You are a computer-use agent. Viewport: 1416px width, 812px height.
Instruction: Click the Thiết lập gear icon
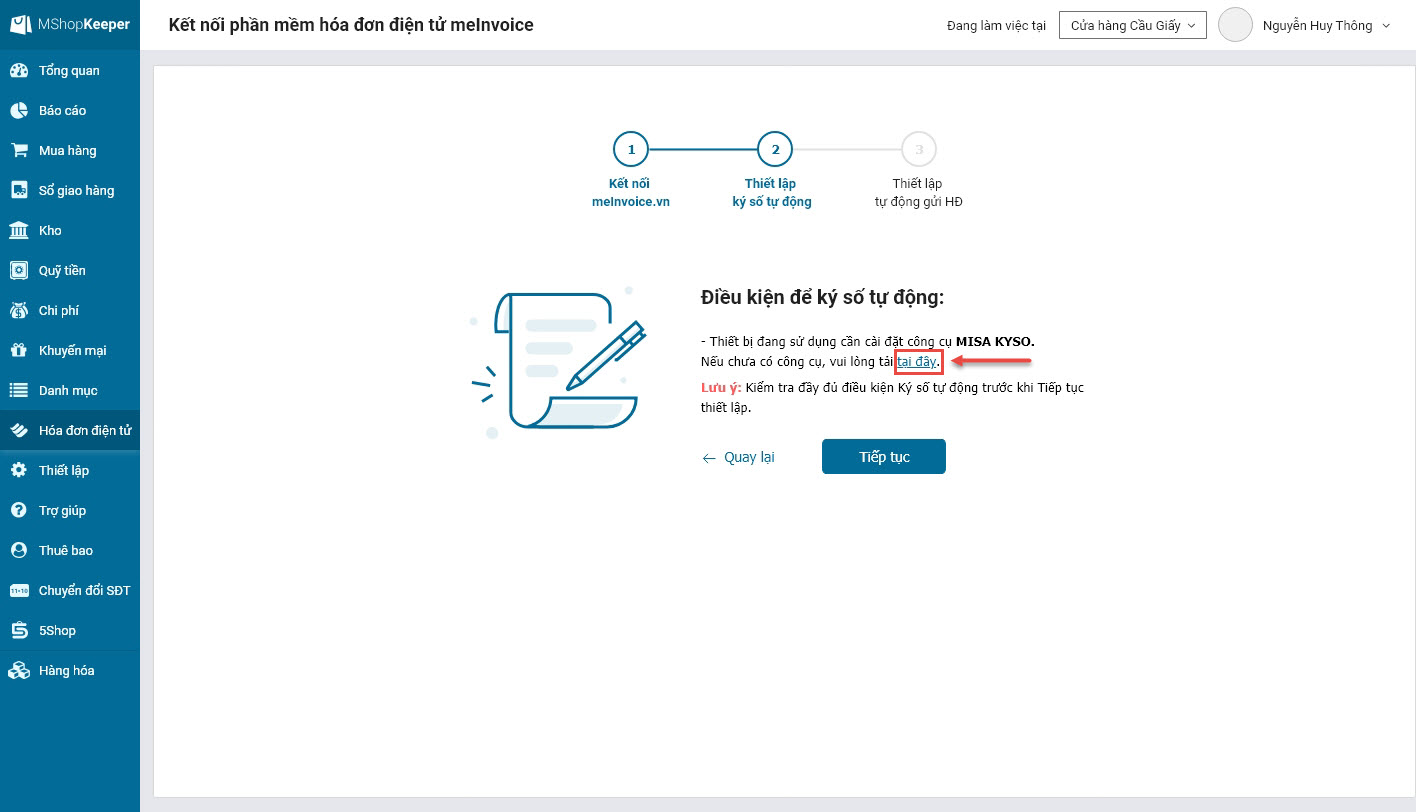[19, 471]
